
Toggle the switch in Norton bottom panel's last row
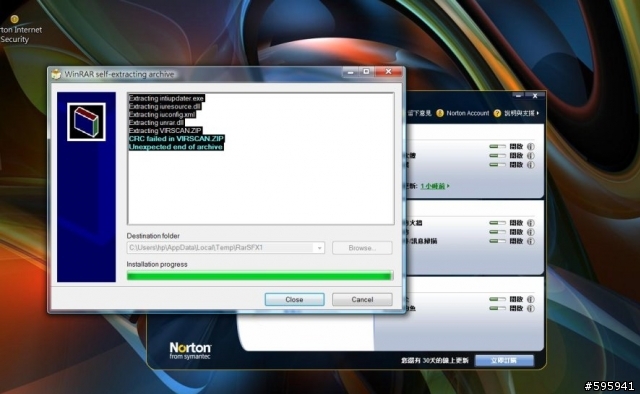pyautogui.click(x=497, y=308)
